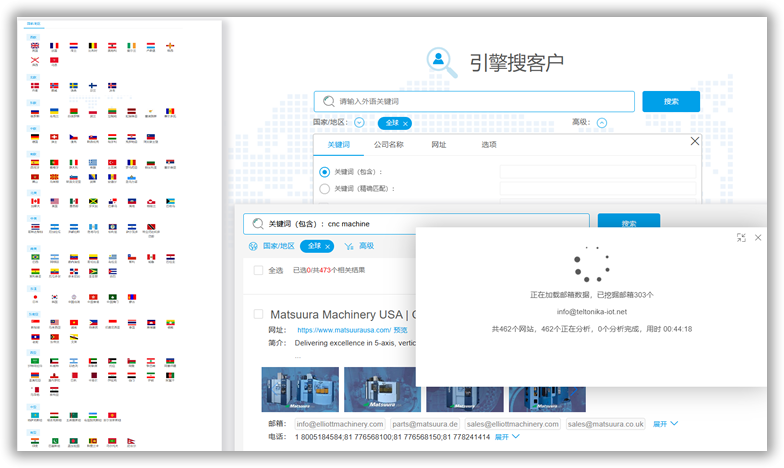This screenshot has width=784, height=468.
Task: Click the sales@matsuura.co.uk email chip
Action: (606, 424)
